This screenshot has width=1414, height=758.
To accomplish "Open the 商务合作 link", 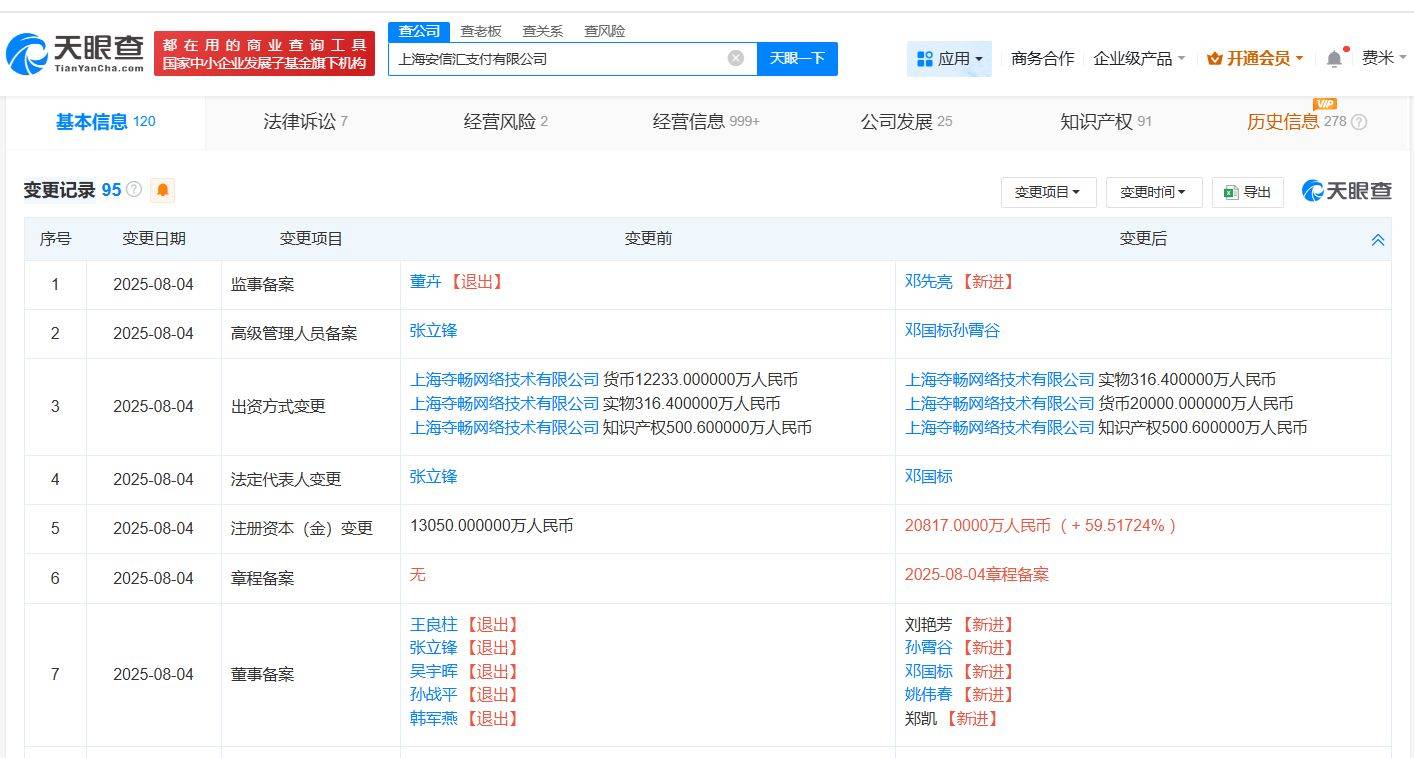I will point(1042,59).
